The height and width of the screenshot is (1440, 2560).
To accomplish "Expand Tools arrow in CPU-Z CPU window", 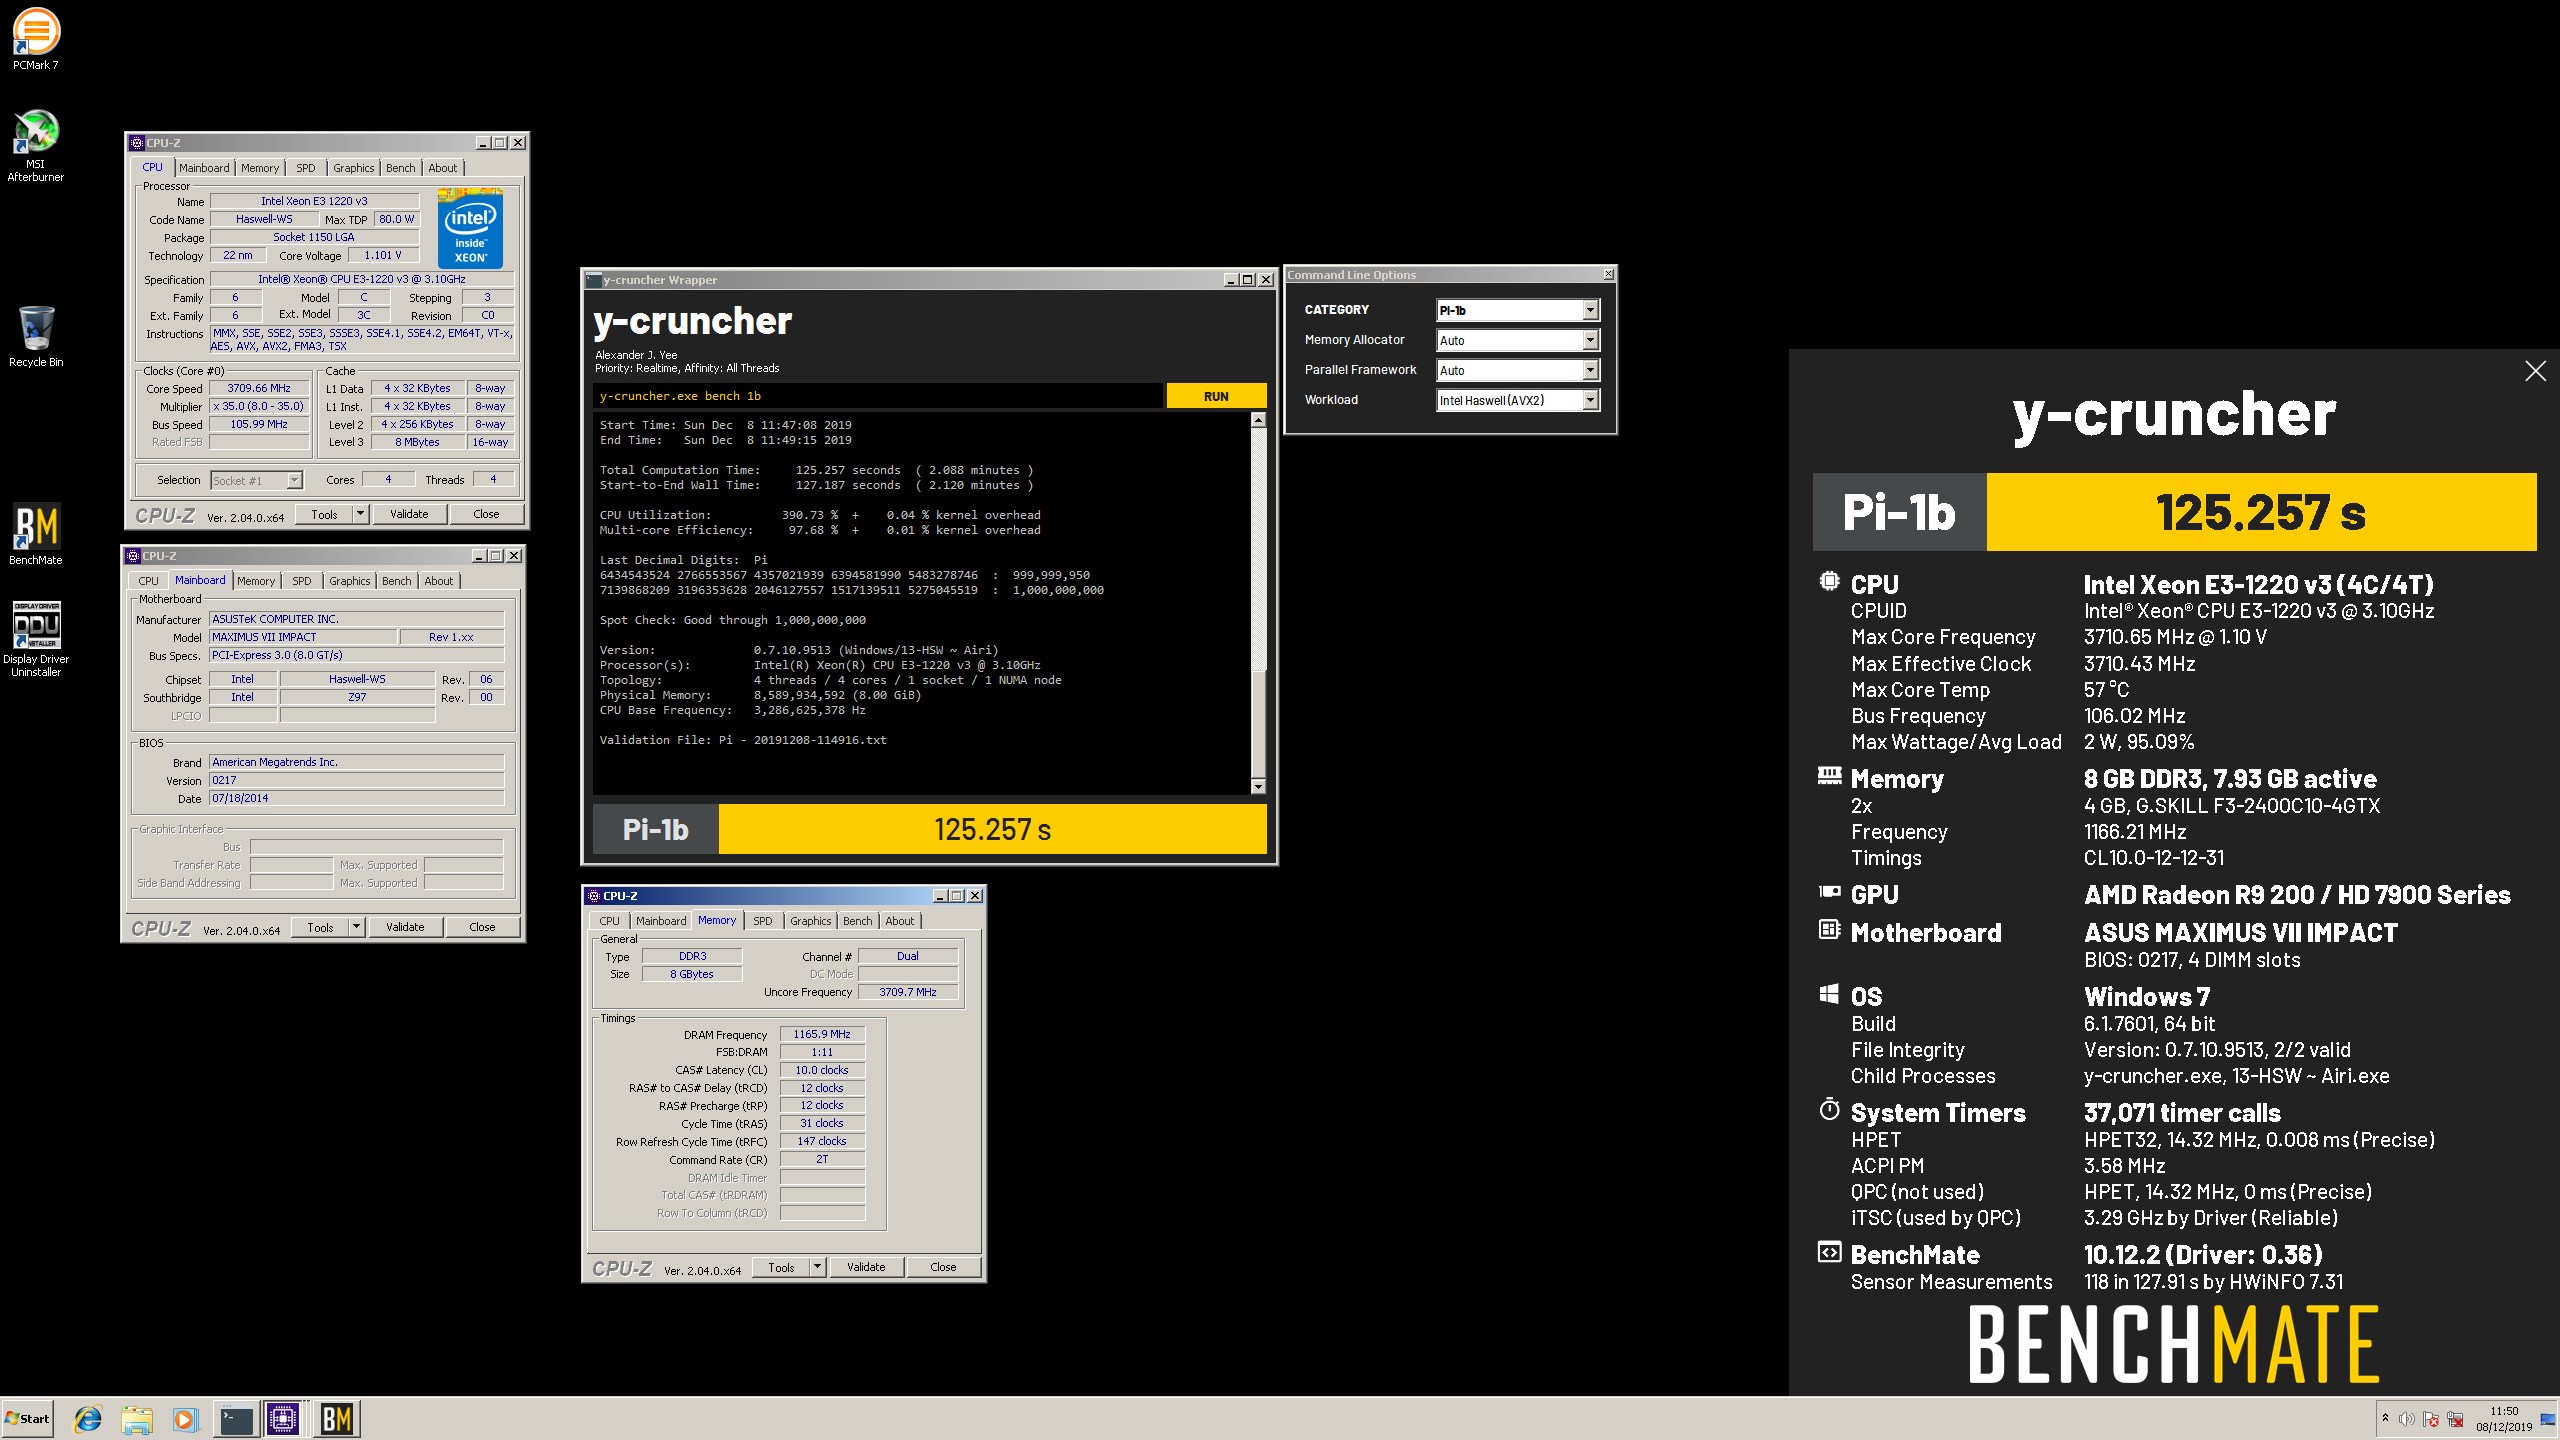I will click(360, 514).
